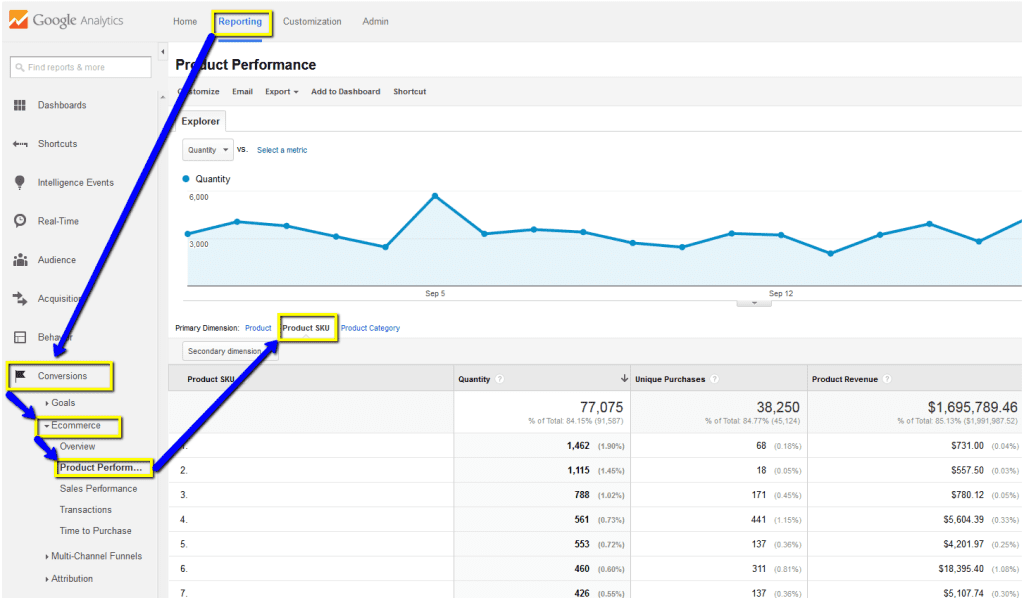1024x598 pixels.
Task: Click unique purchases value 311
Action: (759, 569)
